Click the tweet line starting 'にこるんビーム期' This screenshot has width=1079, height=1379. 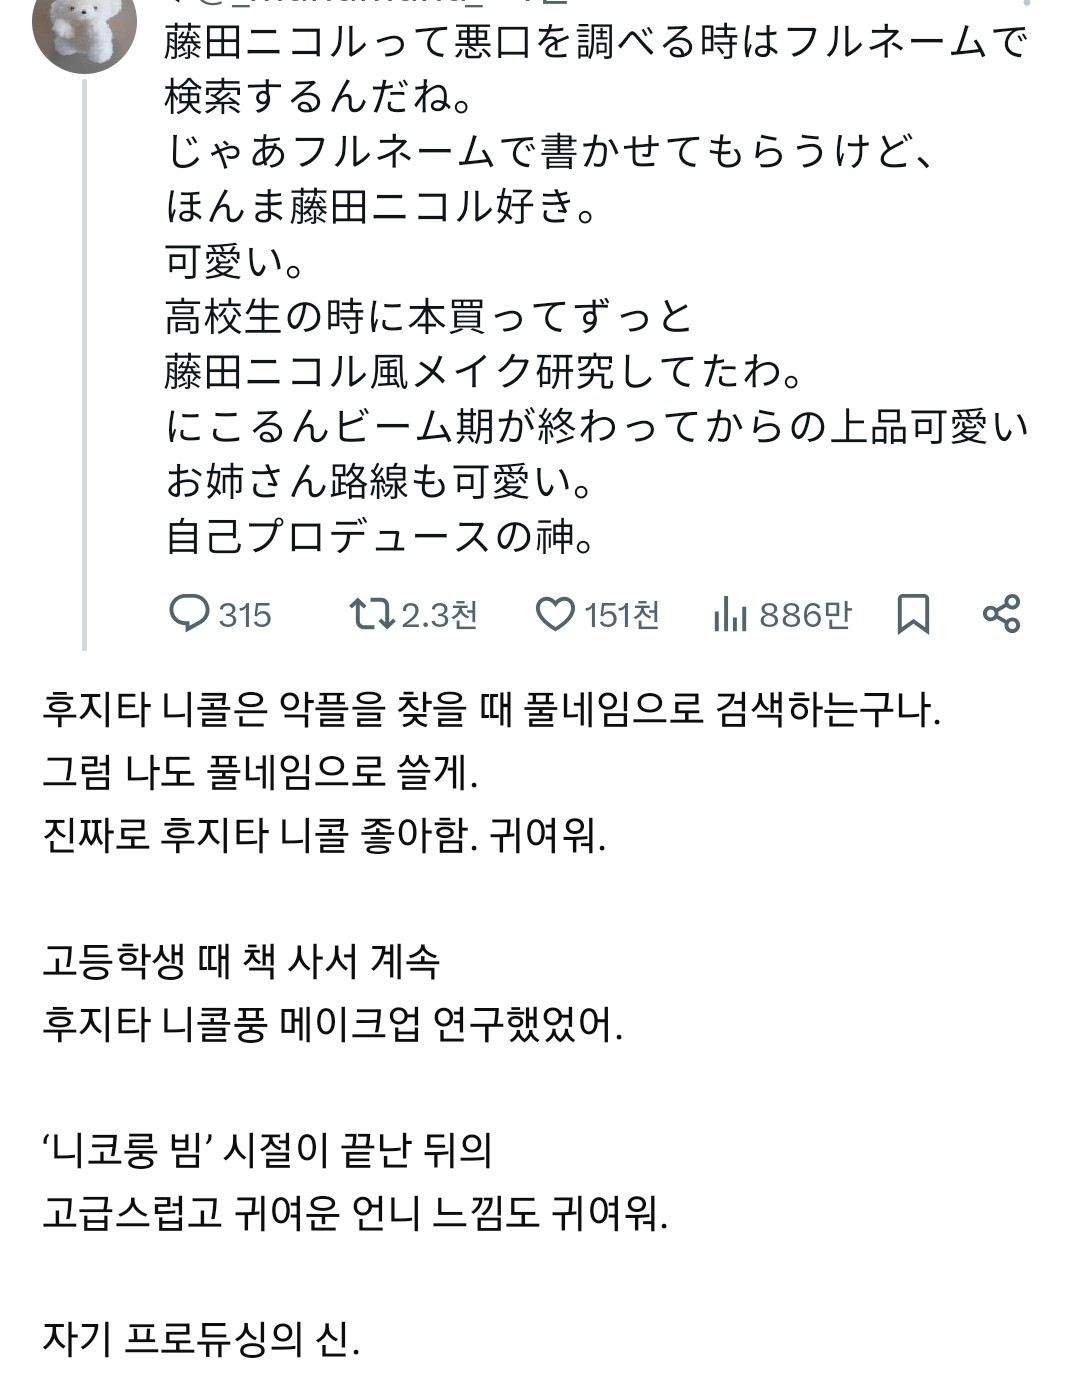(597, 427)
